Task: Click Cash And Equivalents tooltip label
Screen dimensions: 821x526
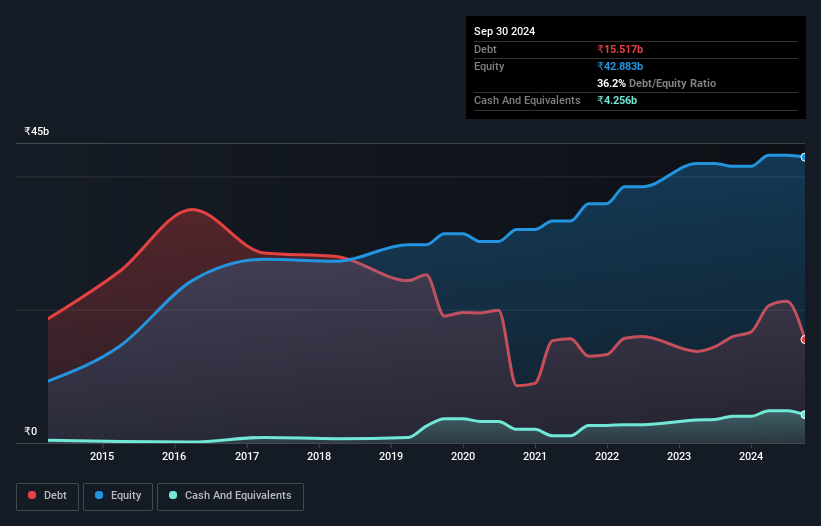Action: pos(527,100)
